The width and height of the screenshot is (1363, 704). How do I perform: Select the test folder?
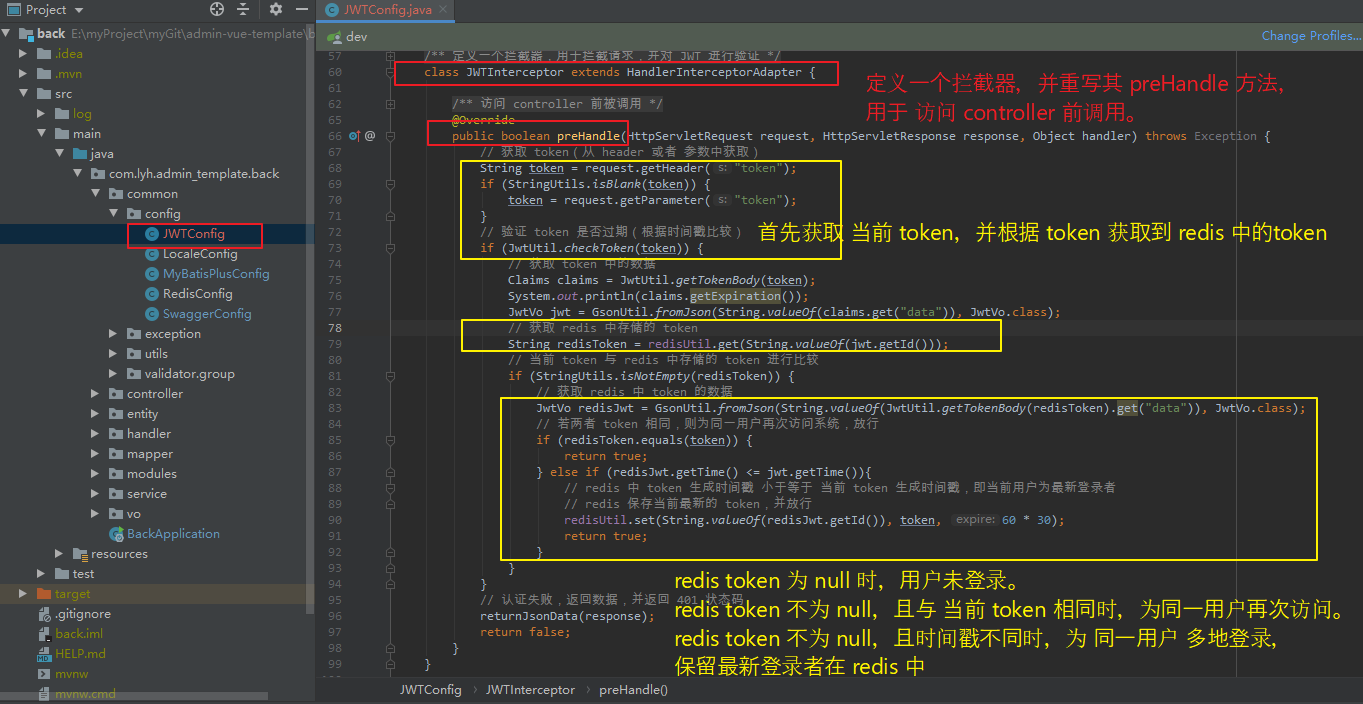tap(83, 573)
